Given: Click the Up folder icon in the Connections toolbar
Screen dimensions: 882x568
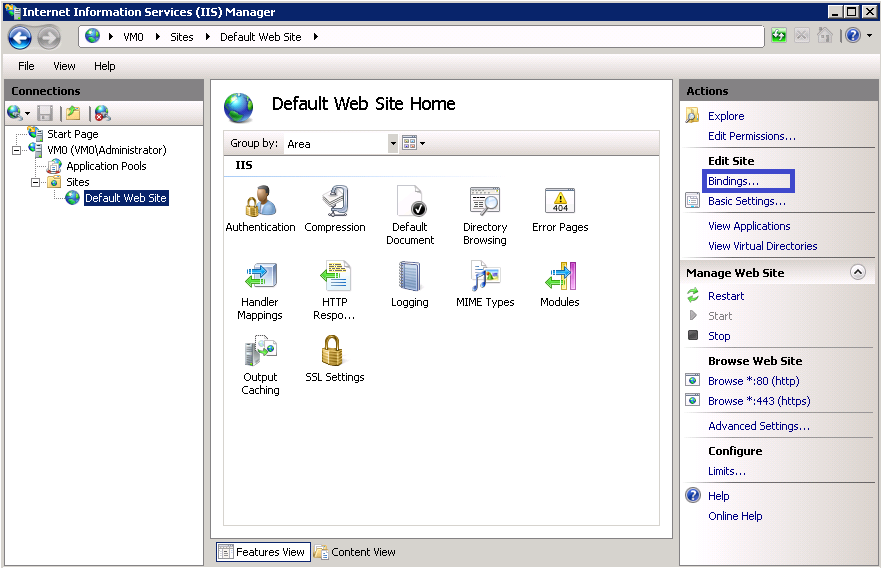Looking at the screenshot, I should tap(73, 114).
